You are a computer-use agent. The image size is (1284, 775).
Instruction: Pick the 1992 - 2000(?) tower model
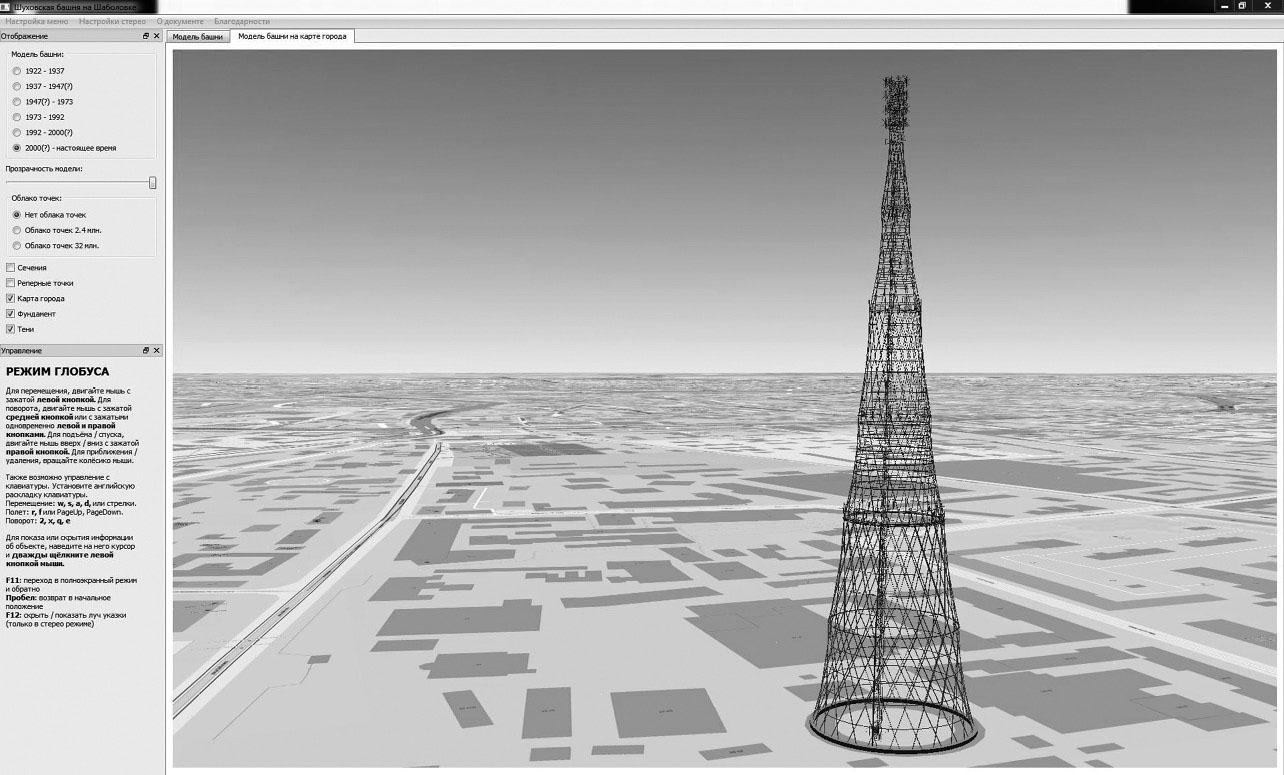(16, 133)
